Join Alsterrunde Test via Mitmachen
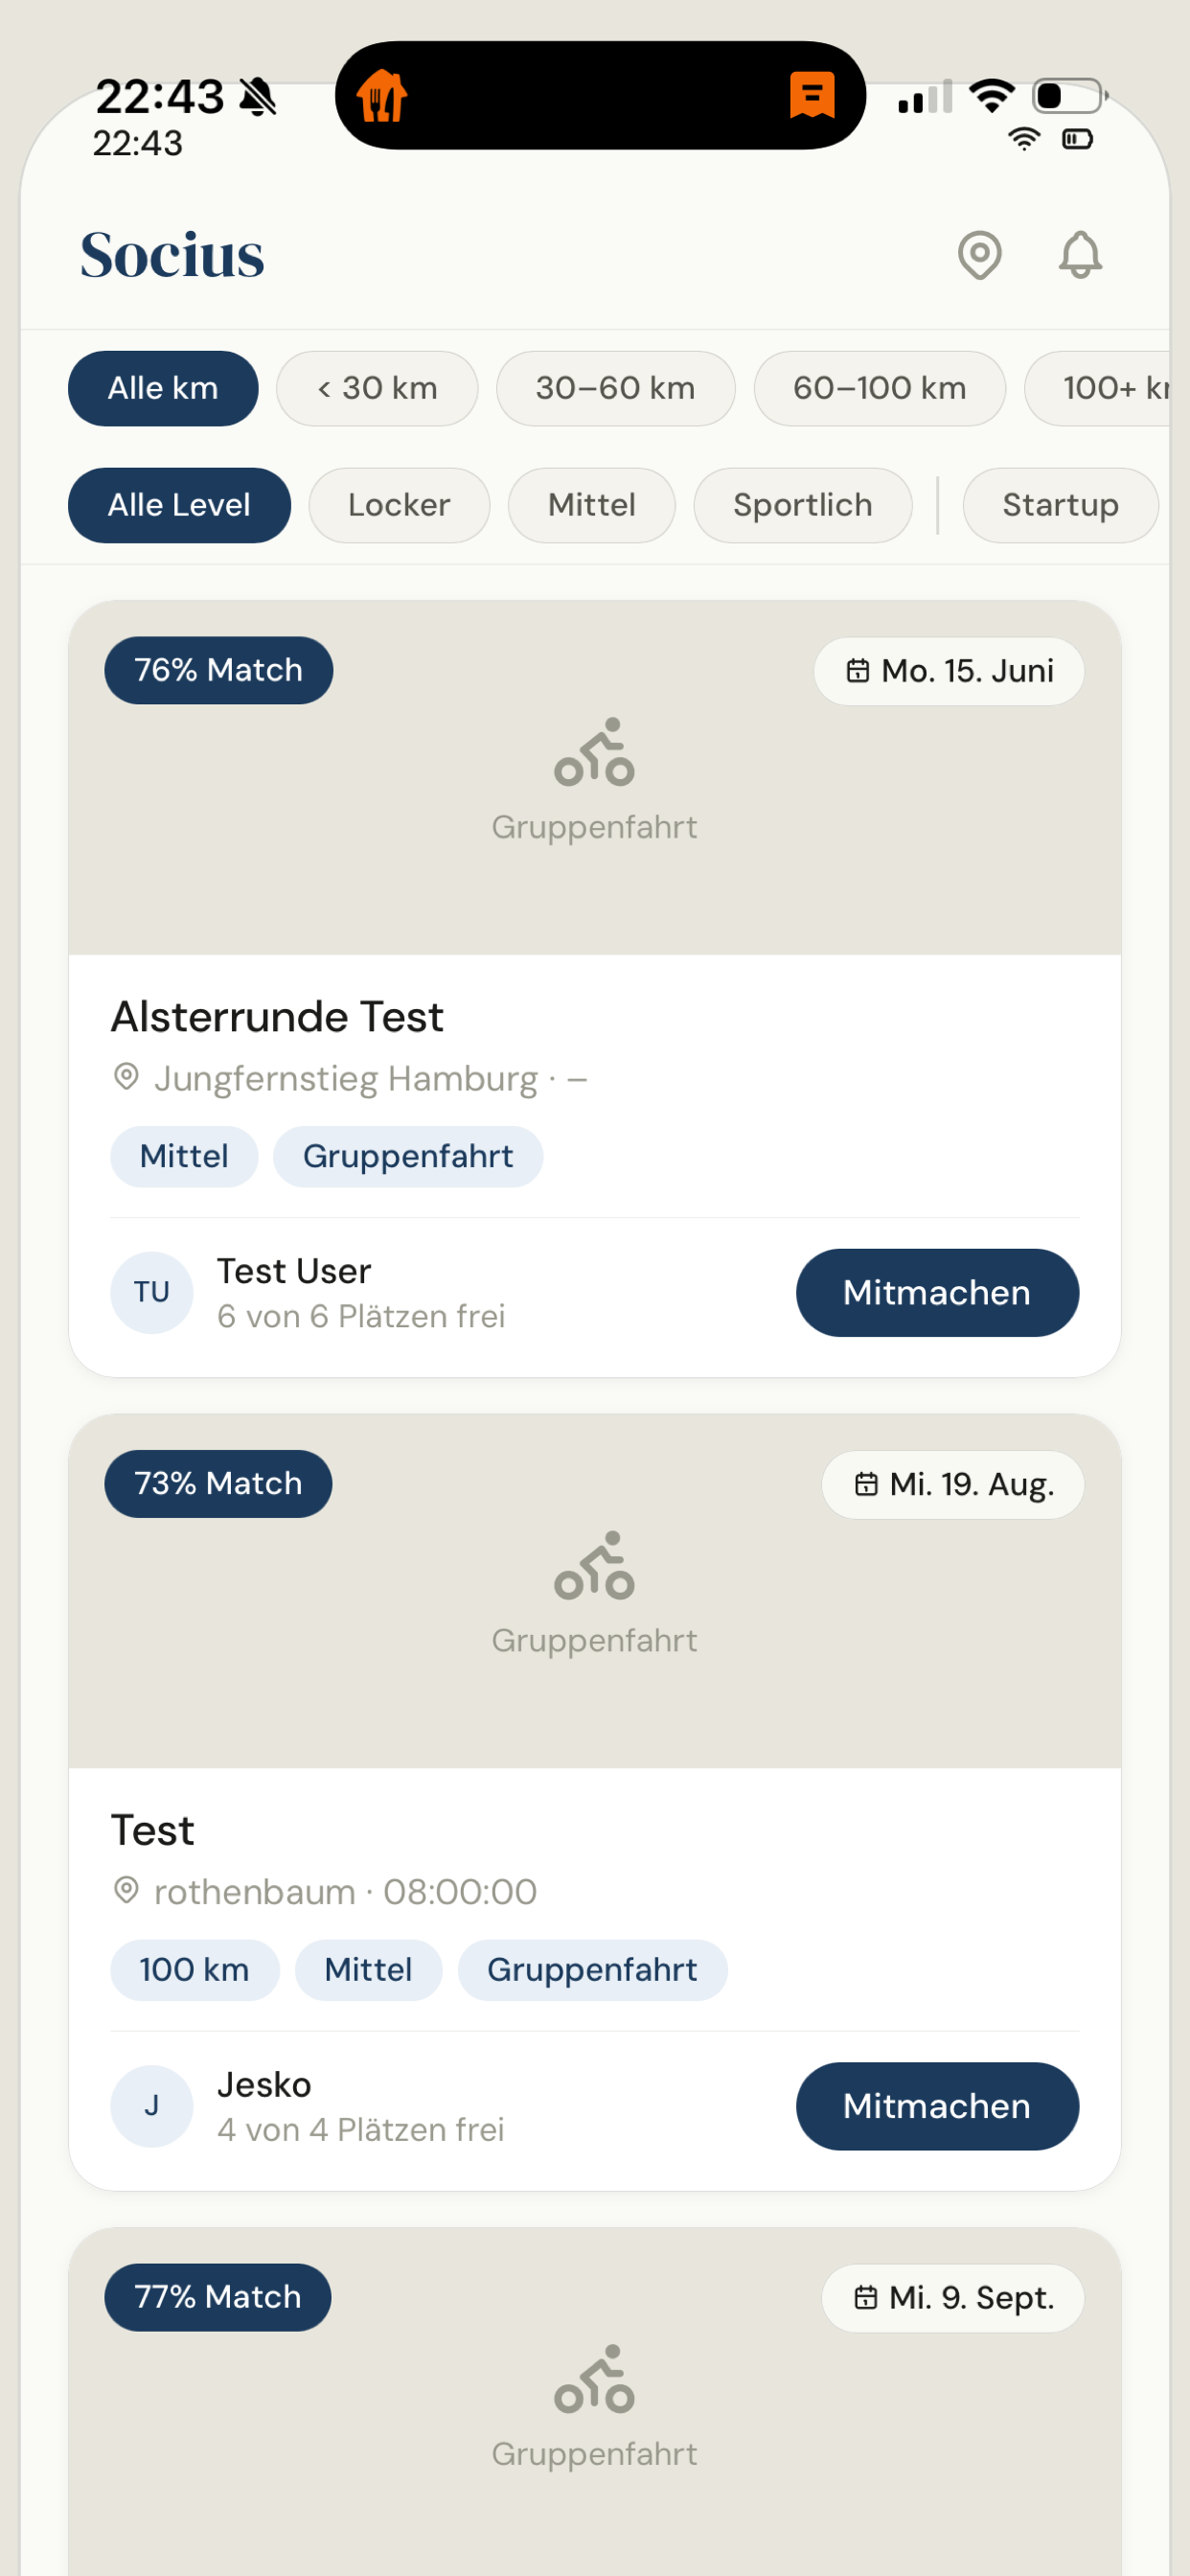This screenshot has width=1190, height=2576. coord(937,1292)
